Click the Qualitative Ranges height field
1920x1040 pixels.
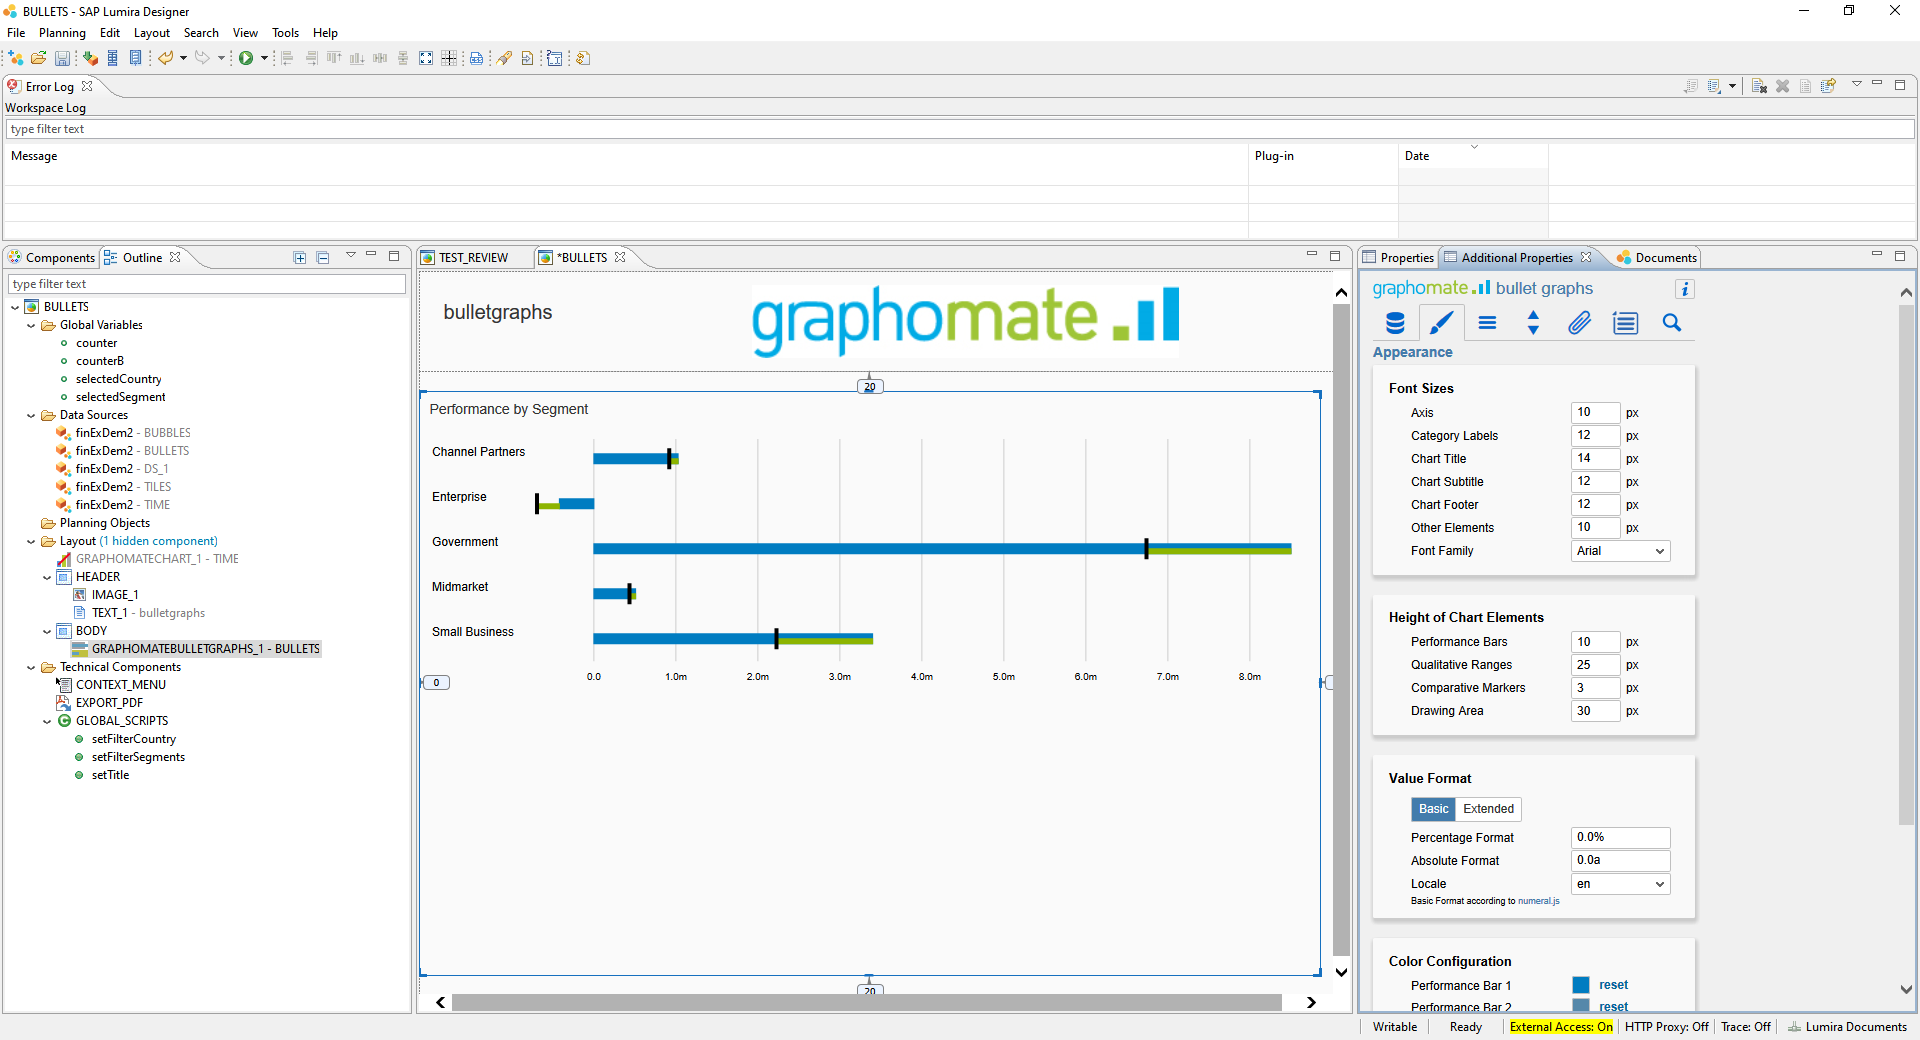tap(1595, 665)
